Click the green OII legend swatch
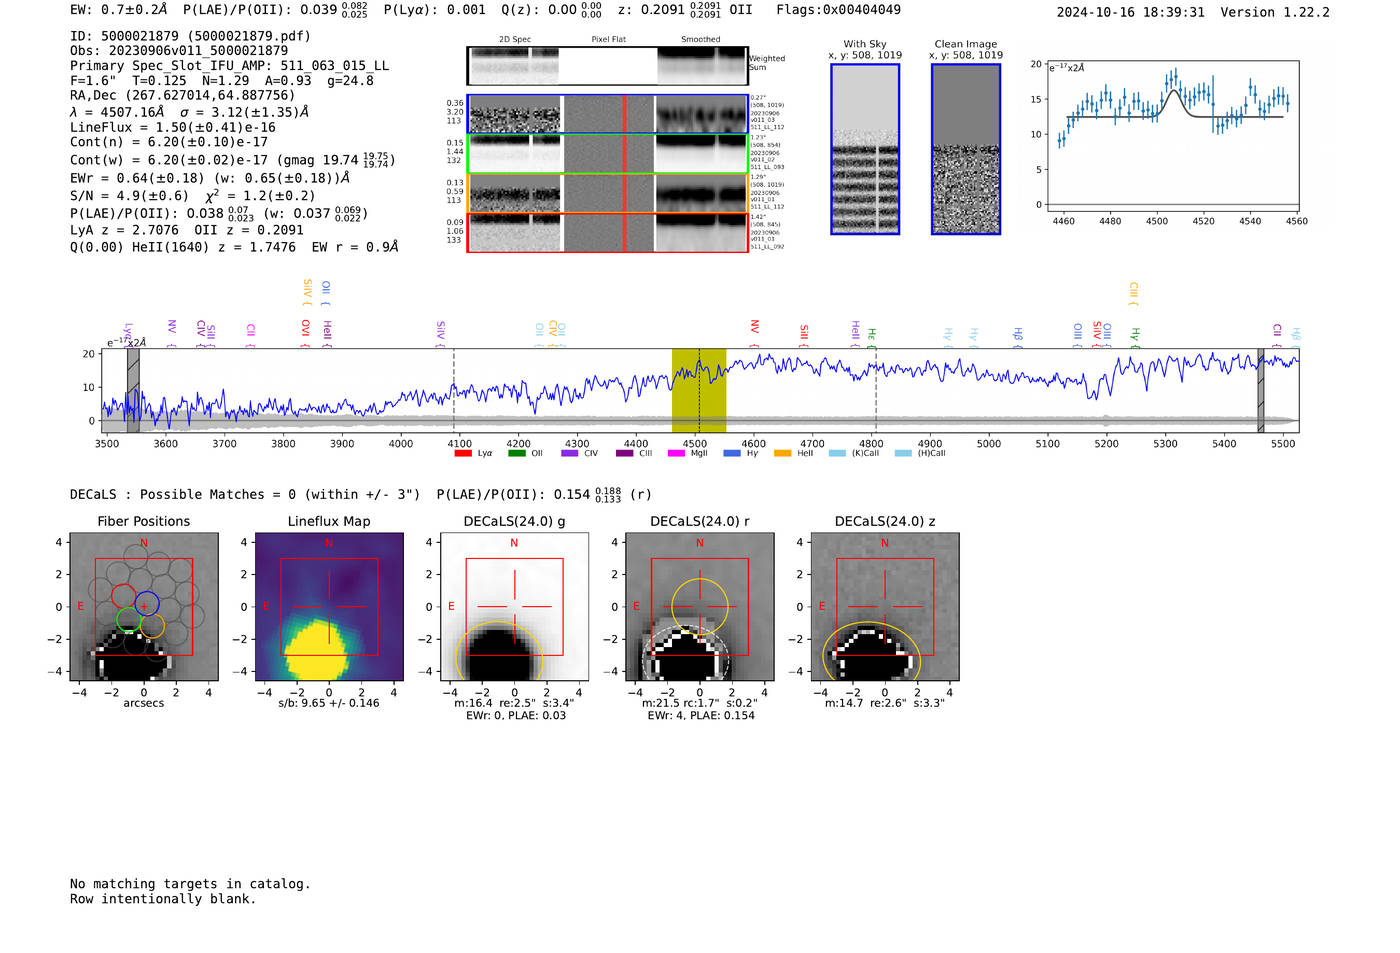 [516, 453]
